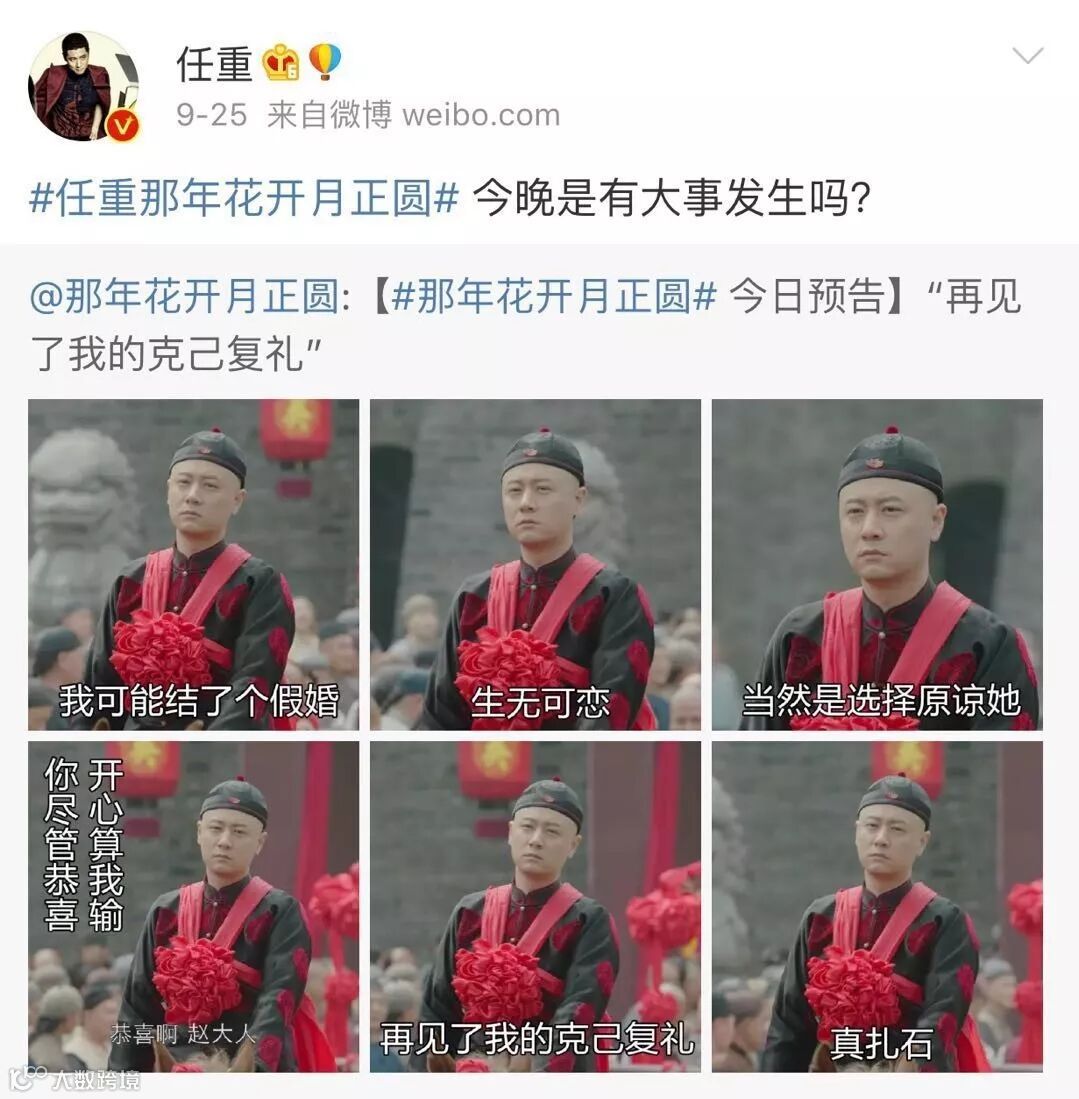Tap the hot air balloon badge

[x=325, y=62]
